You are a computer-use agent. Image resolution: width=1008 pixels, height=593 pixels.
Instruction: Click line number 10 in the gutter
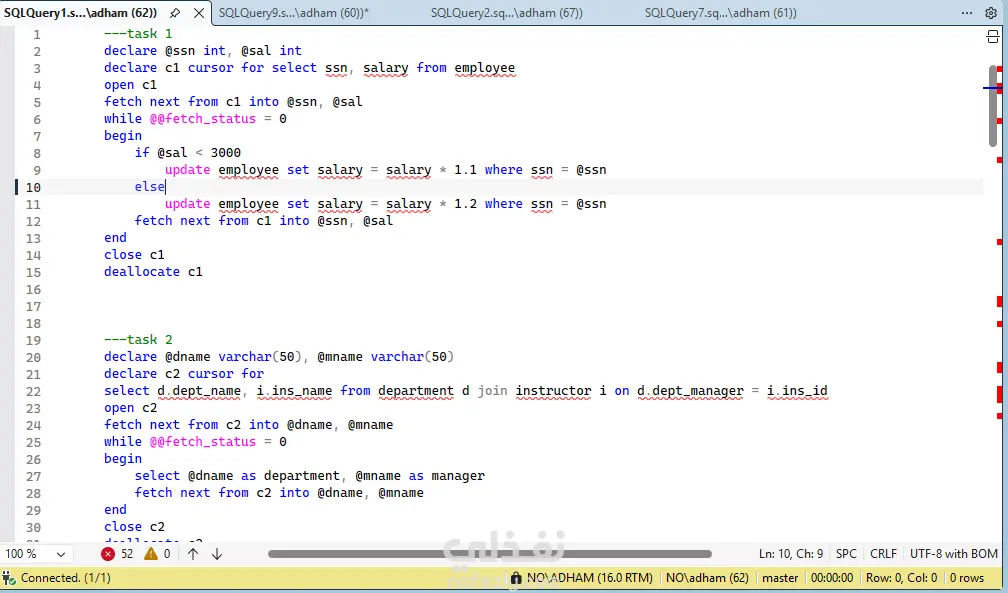pos(33,187)
